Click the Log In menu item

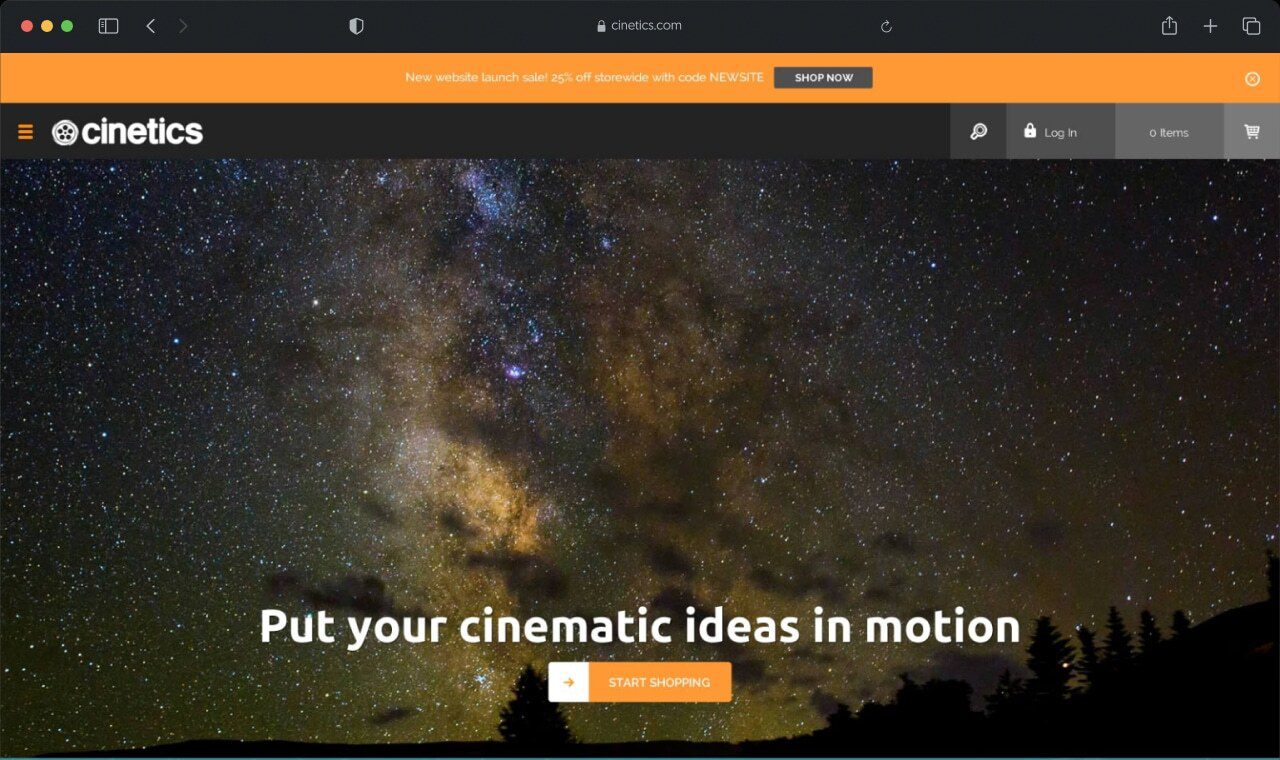click(1060, 131)
